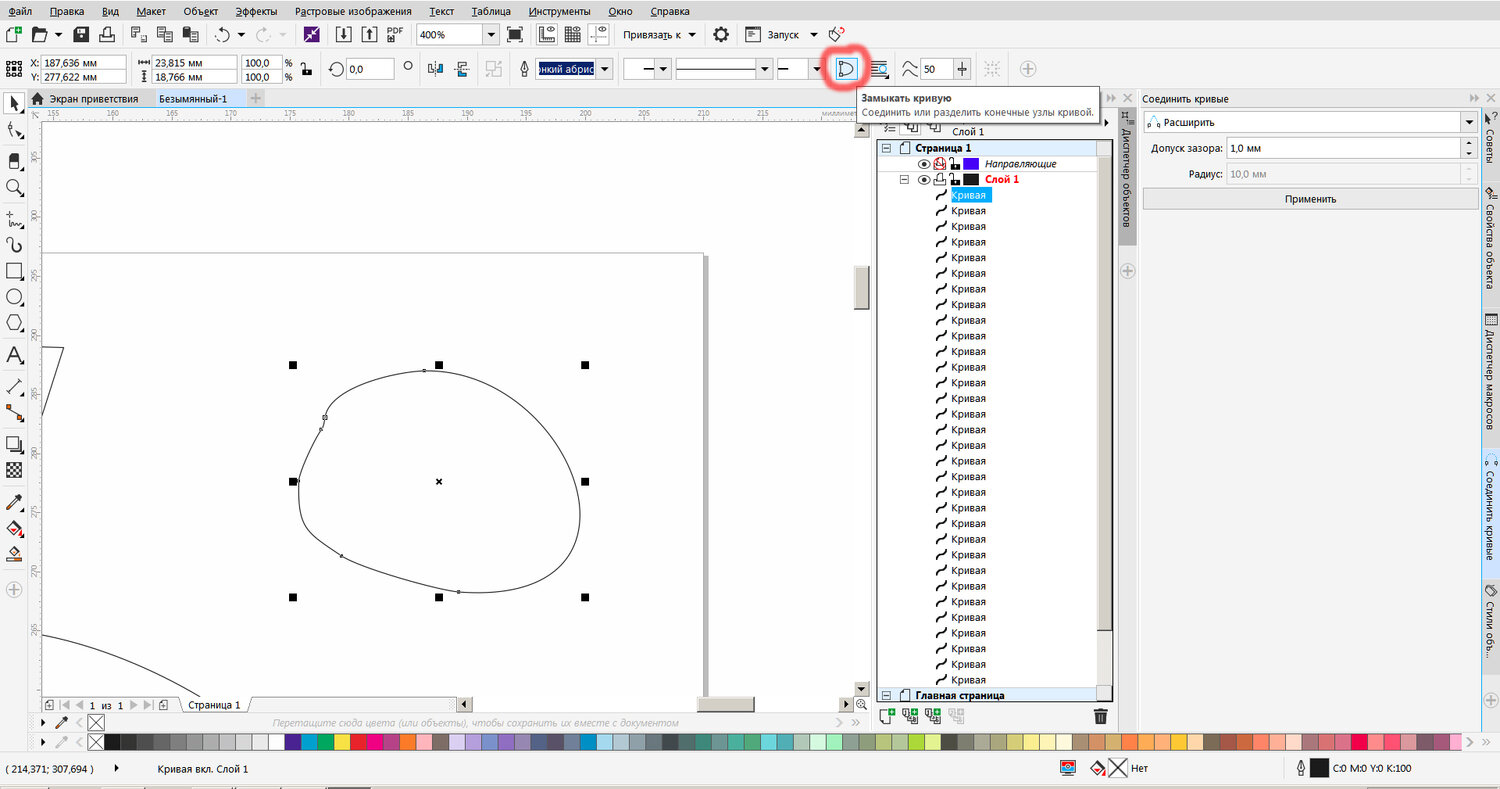Click the Страница 1 page tab
1500x789 pixels.
coord(215,705)
